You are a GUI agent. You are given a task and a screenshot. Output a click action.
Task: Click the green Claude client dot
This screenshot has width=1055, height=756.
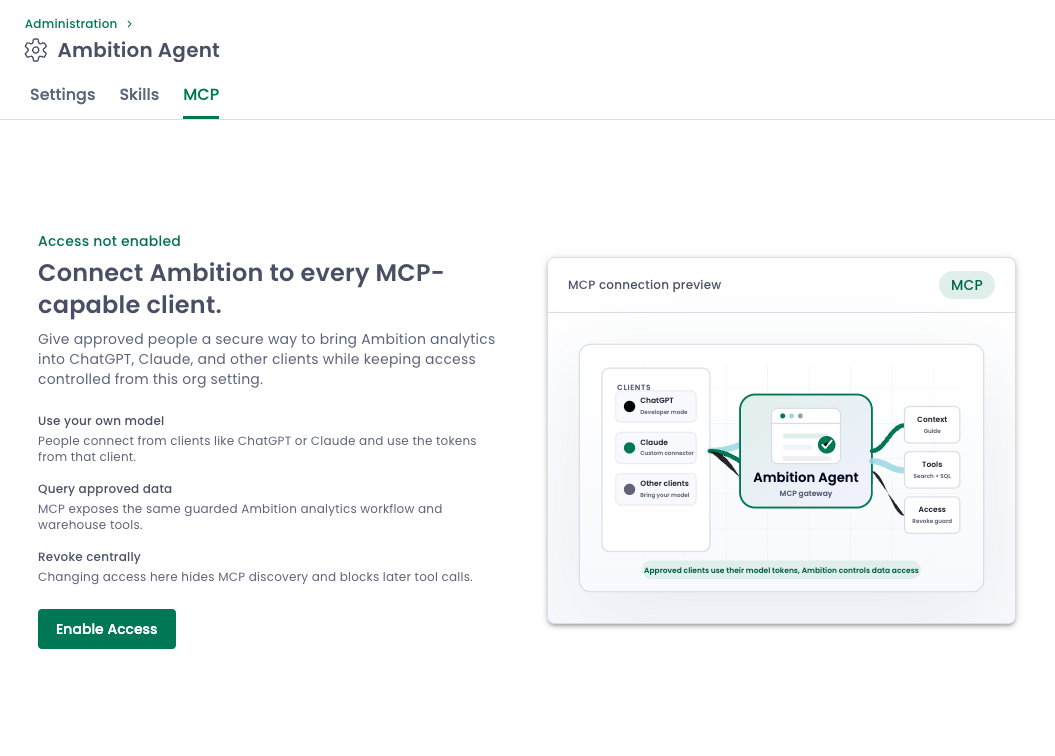pos(629,448)
